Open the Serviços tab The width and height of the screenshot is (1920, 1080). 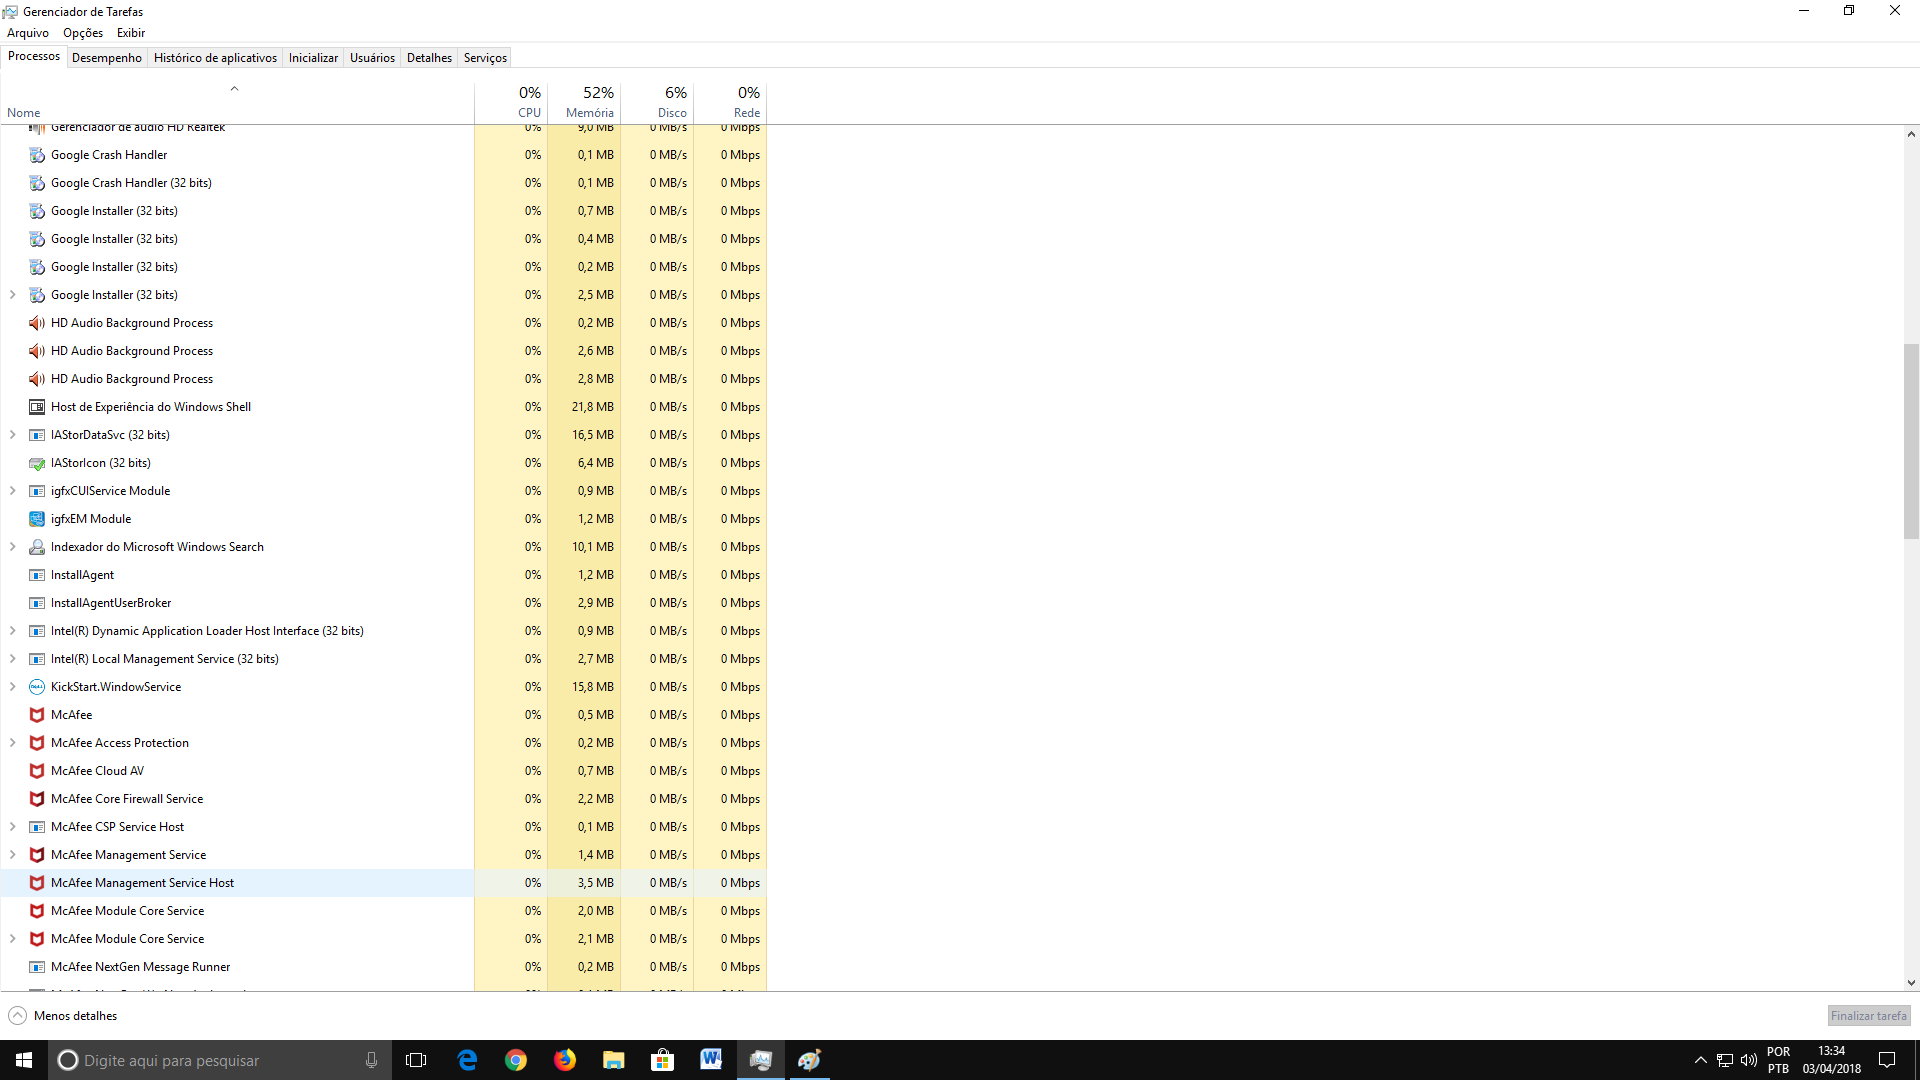485,58
